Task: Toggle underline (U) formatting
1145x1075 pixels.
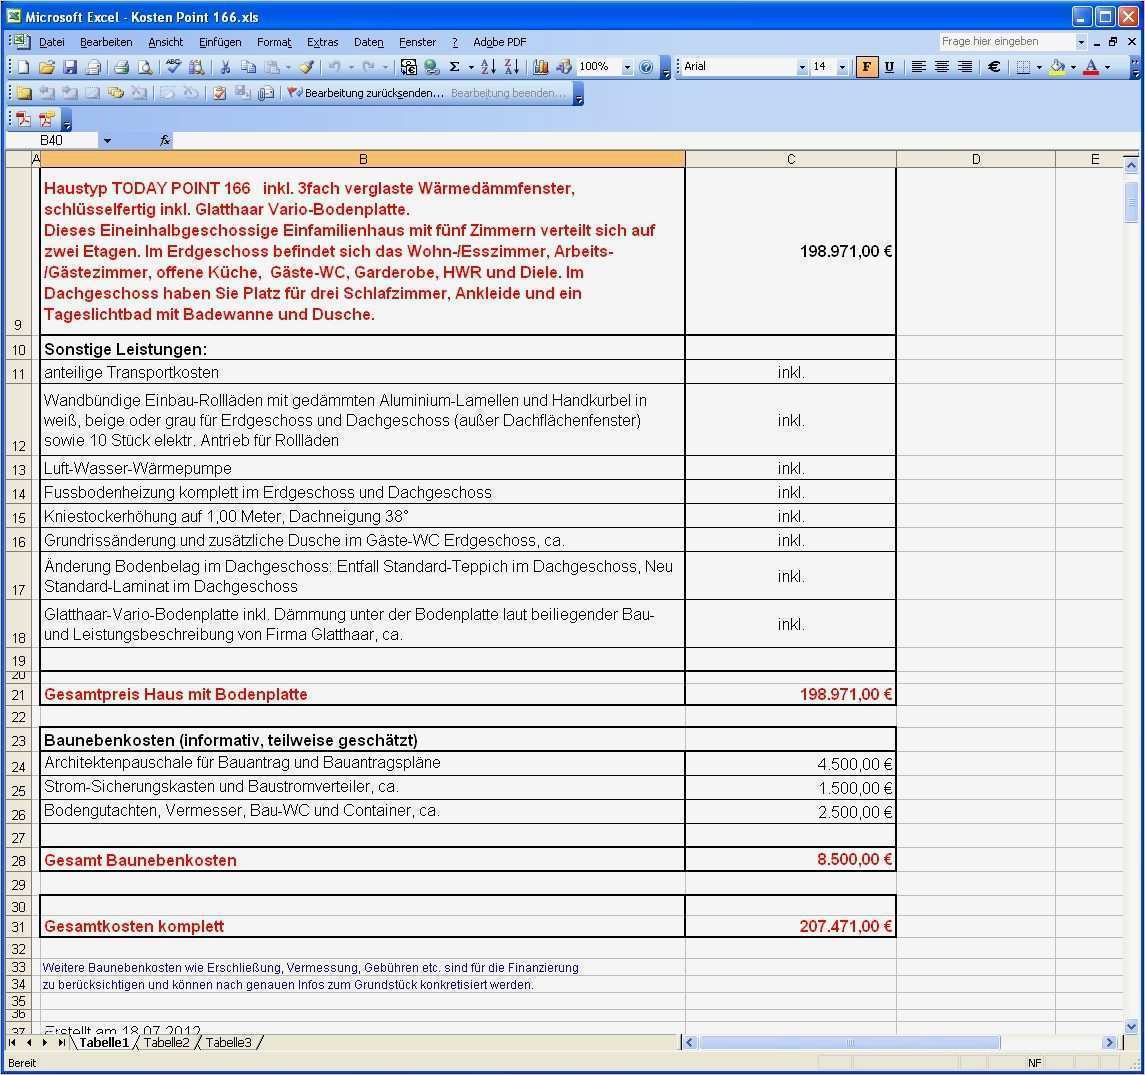Action: coord(889,67)
